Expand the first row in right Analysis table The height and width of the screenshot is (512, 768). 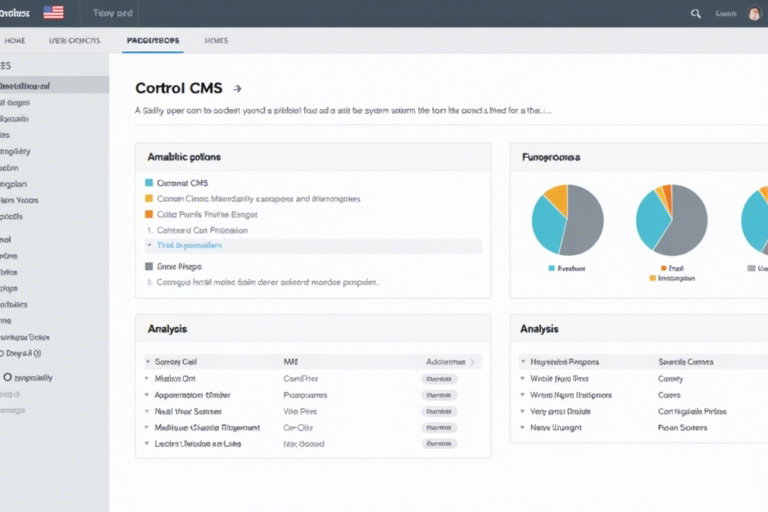pos(522,362)
